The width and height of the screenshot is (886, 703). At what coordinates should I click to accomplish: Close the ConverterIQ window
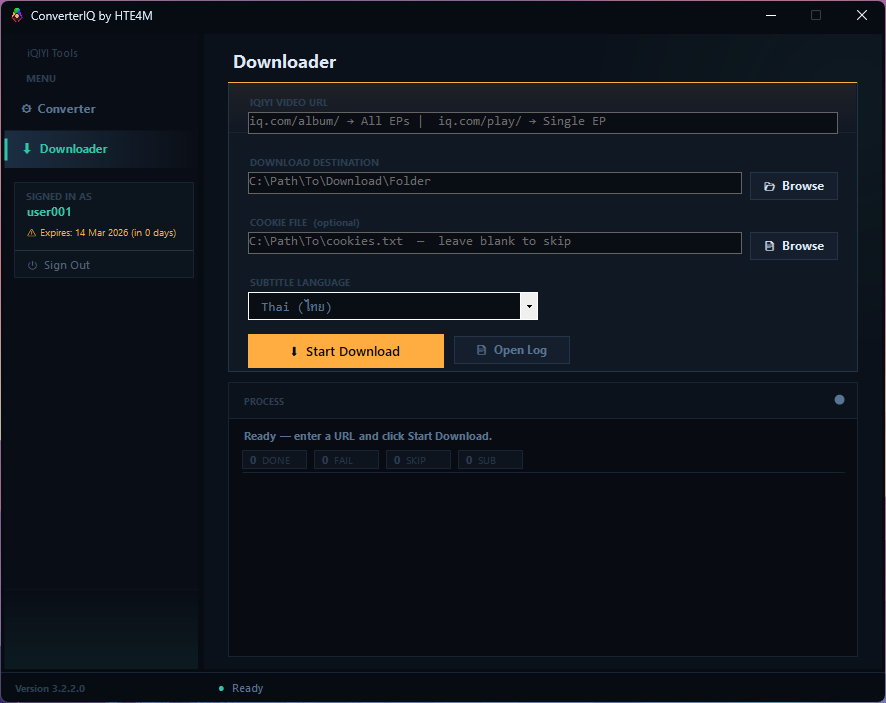pyautogui.click(x=861, y=15)
